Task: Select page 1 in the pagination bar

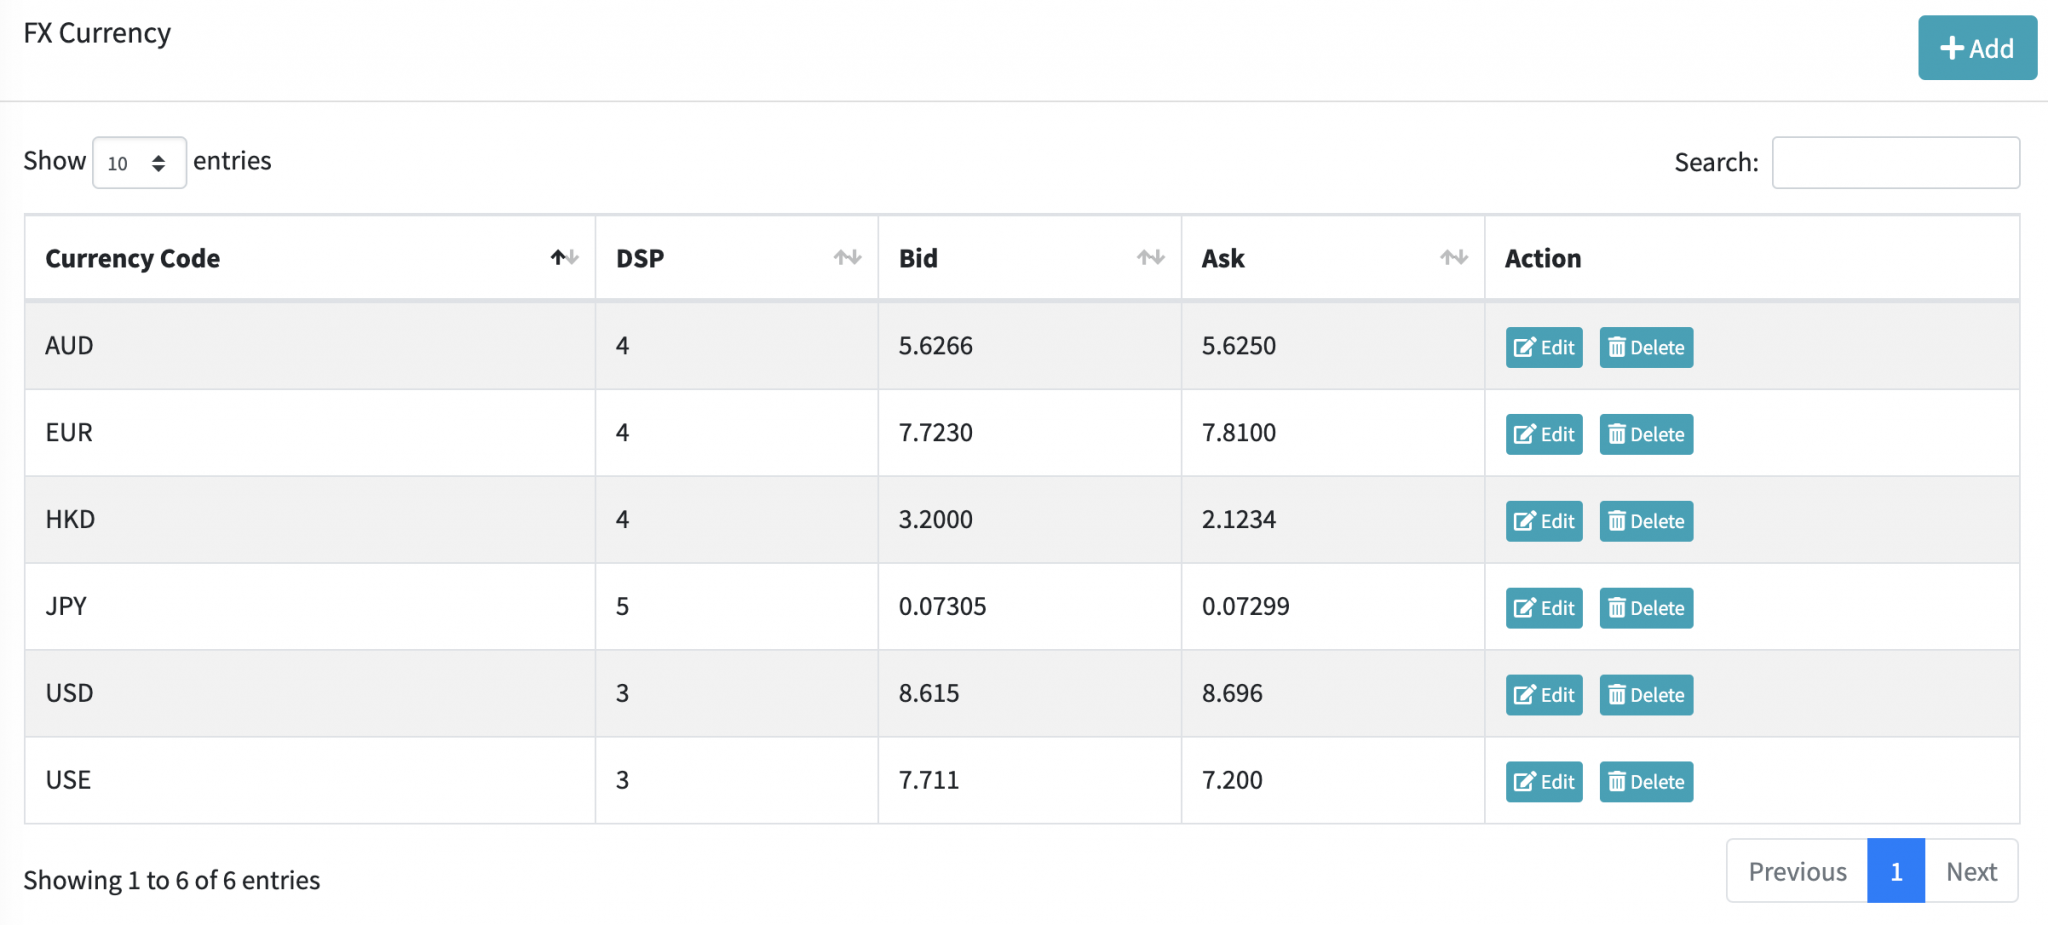Action: pyautogui.click(x=1896, y=871)
